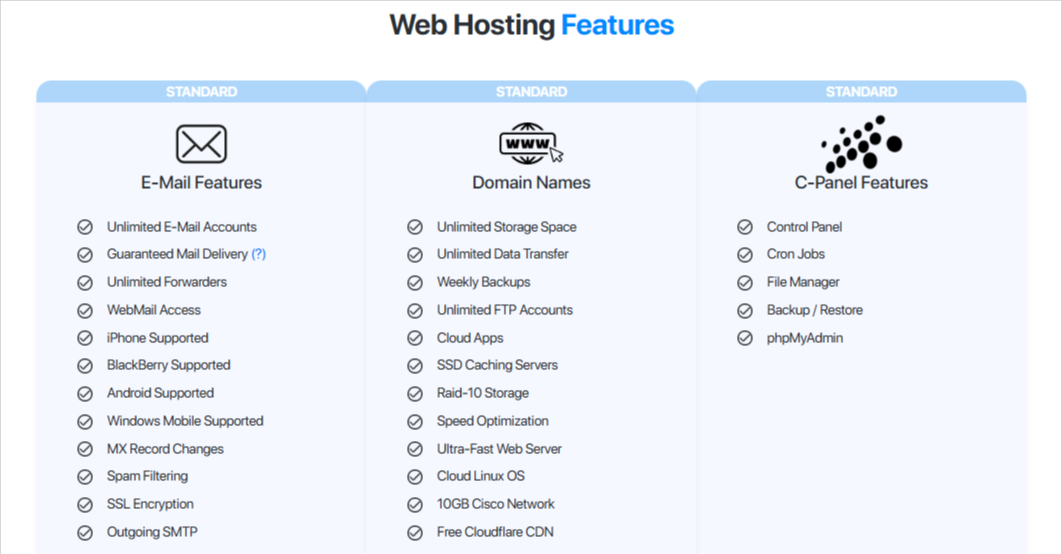Click the C-Panel Features column title

coord(861,183)
